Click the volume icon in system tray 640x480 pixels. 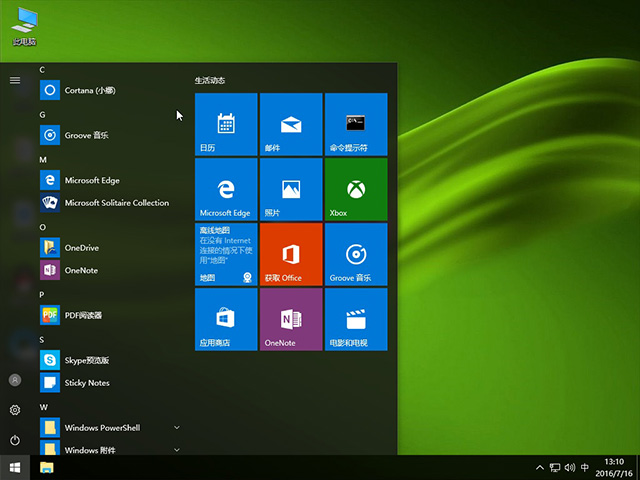569,467
